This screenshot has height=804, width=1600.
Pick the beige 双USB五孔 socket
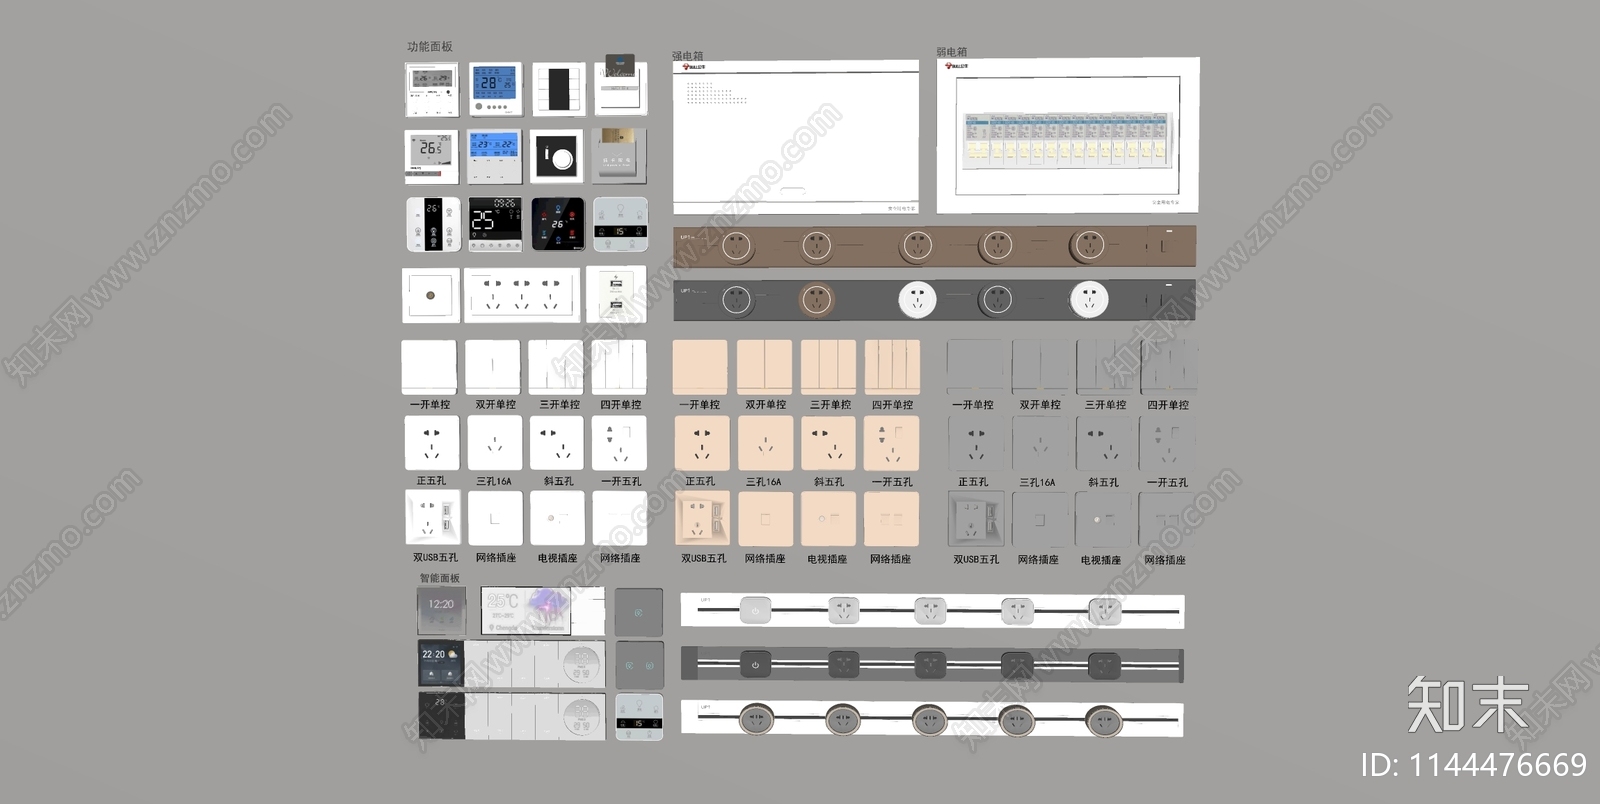pos(702,520)
